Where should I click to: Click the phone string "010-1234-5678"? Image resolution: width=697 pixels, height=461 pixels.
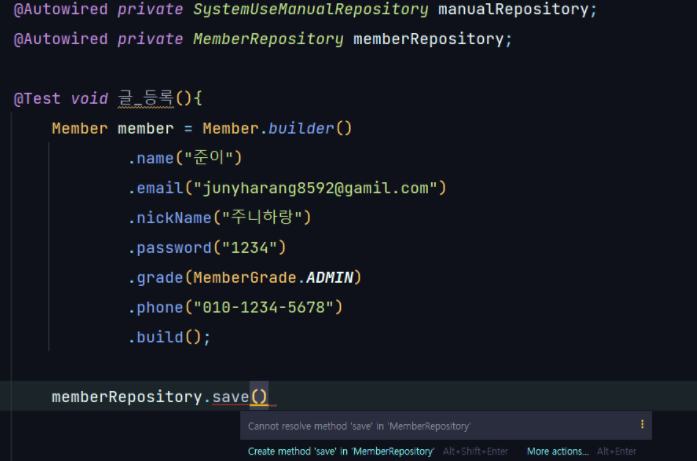click(264, 307)
